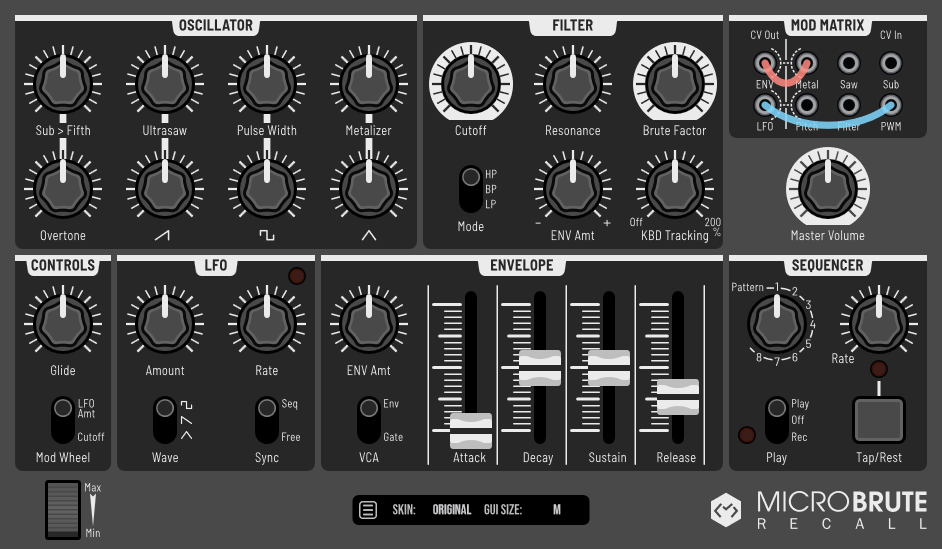942x549 pixels.
Task: Open the GUI size selector showing M
Action: [557, 510]
